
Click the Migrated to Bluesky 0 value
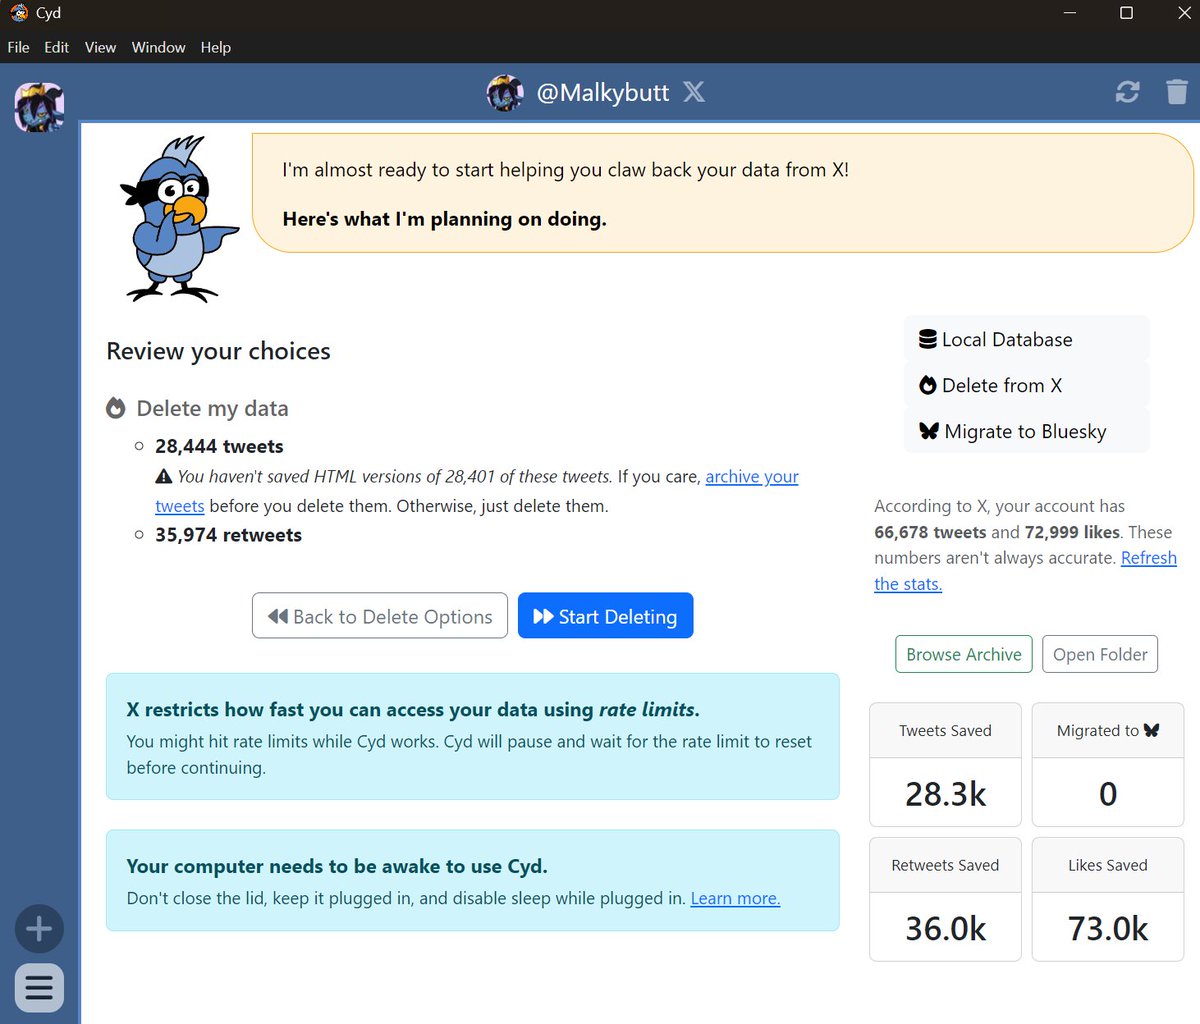click(x=1107, y=793)
